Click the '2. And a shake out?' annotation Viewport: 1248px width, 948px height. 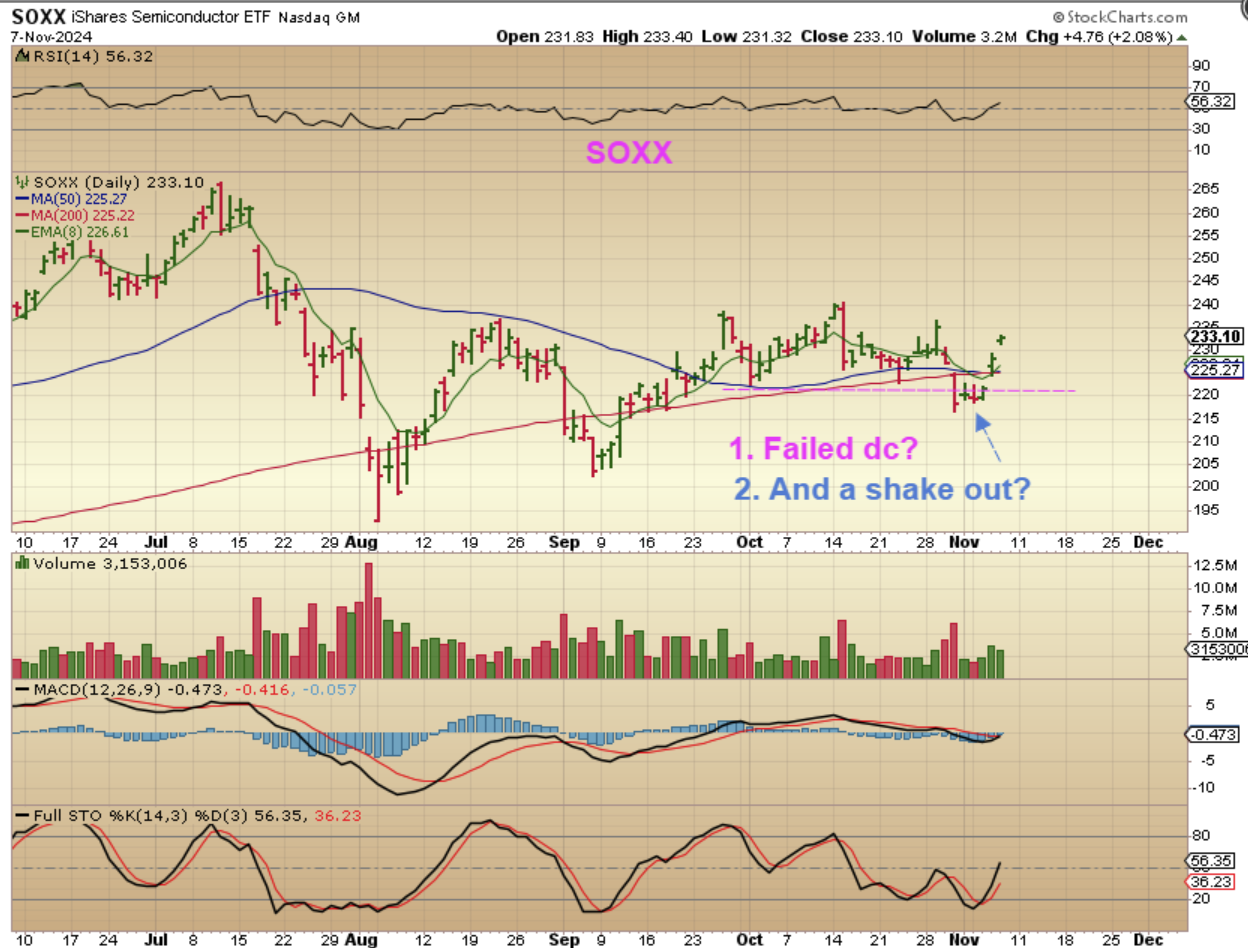point(882,490)
